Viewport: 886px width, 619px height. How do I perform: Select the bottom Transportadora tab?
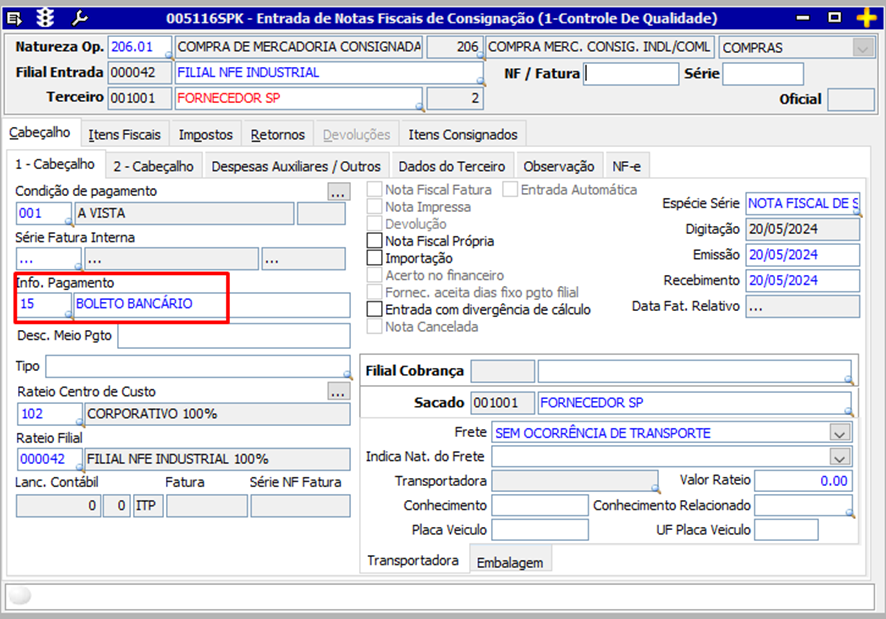coord(413,560)
